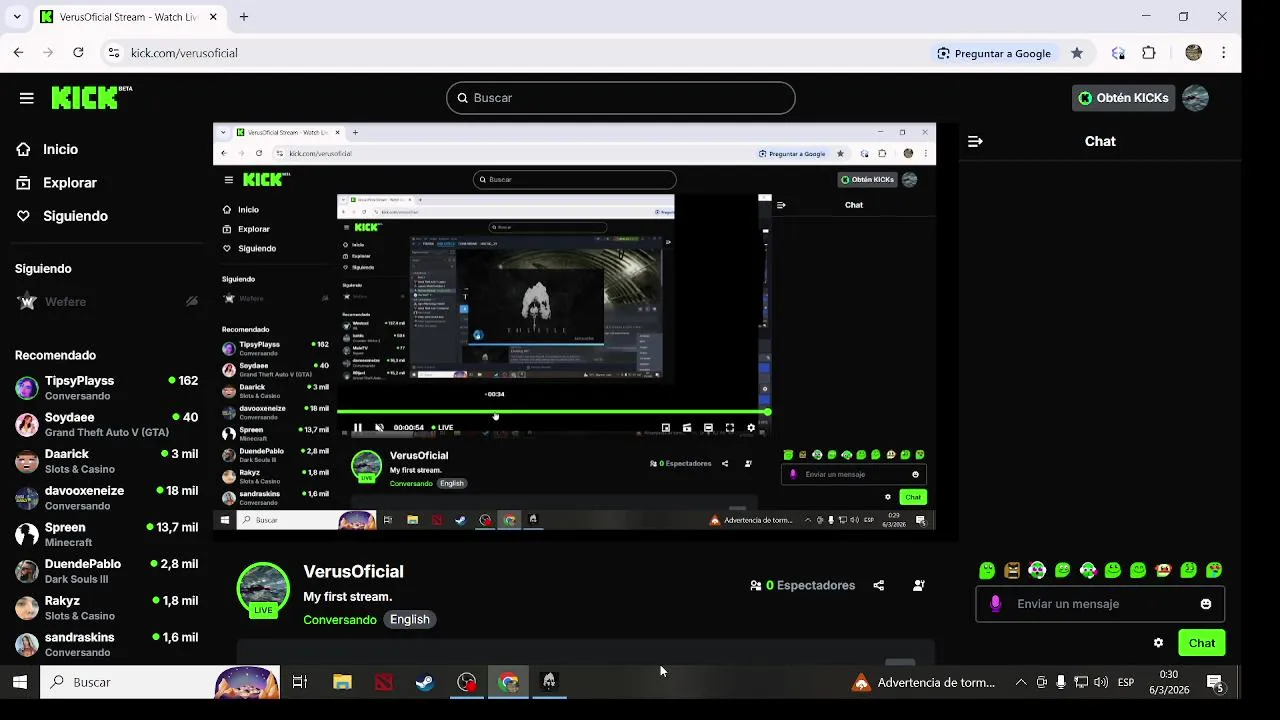The height and width of the screenshot is (720, 1280).
Task: Open followed channel Wefere
Action: click(x=106, y=302)
